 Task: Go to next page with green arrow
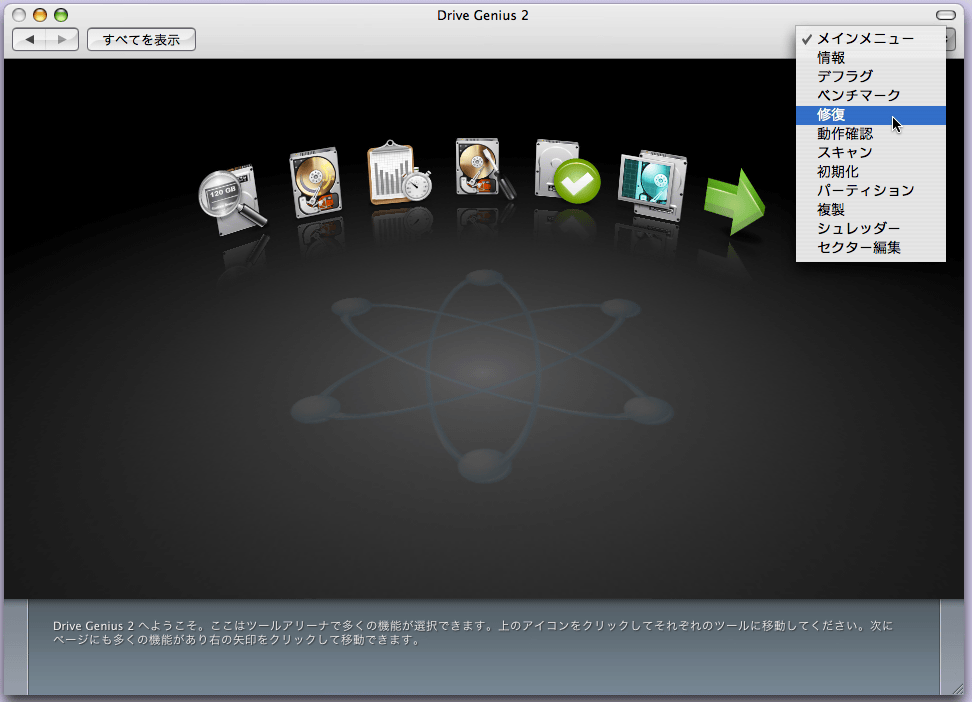(x=735, y=202)
